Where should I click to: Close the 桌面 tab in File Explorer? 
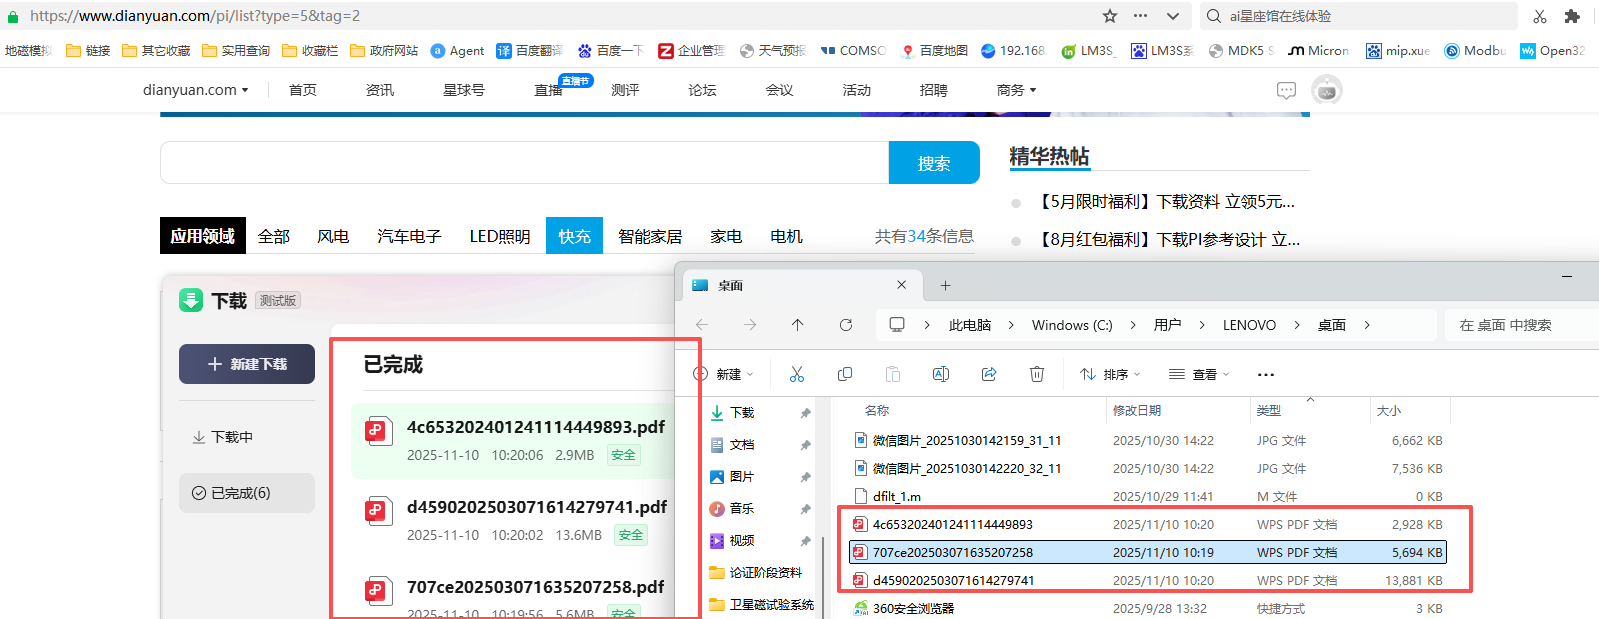pos(901,285)
